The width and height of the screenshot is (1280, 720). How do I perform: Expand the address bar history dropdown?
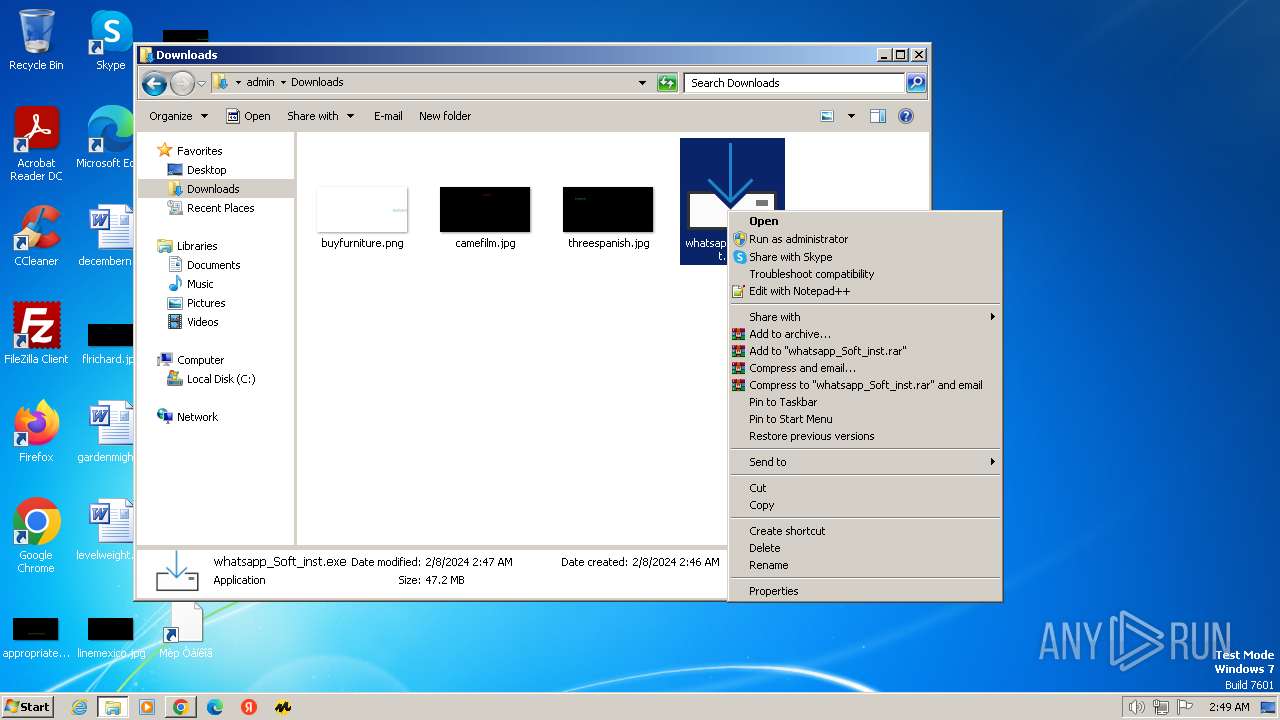click(x=642, y=83)
